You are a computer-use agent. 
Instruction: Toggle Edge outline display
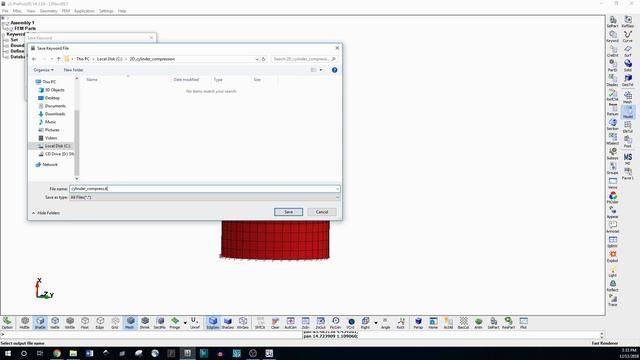point(100,323)
